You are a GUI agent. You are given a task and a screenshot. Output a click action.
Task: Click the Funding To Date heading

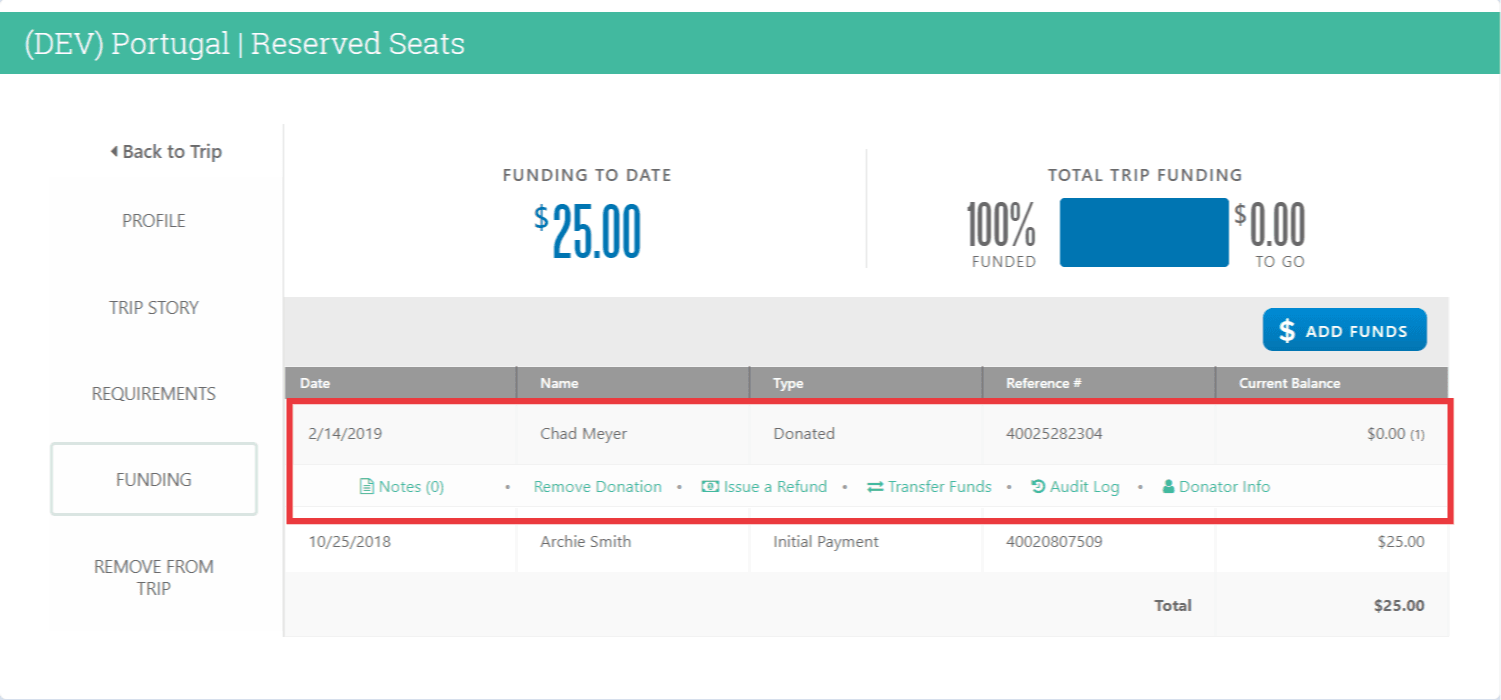[587, 175]
